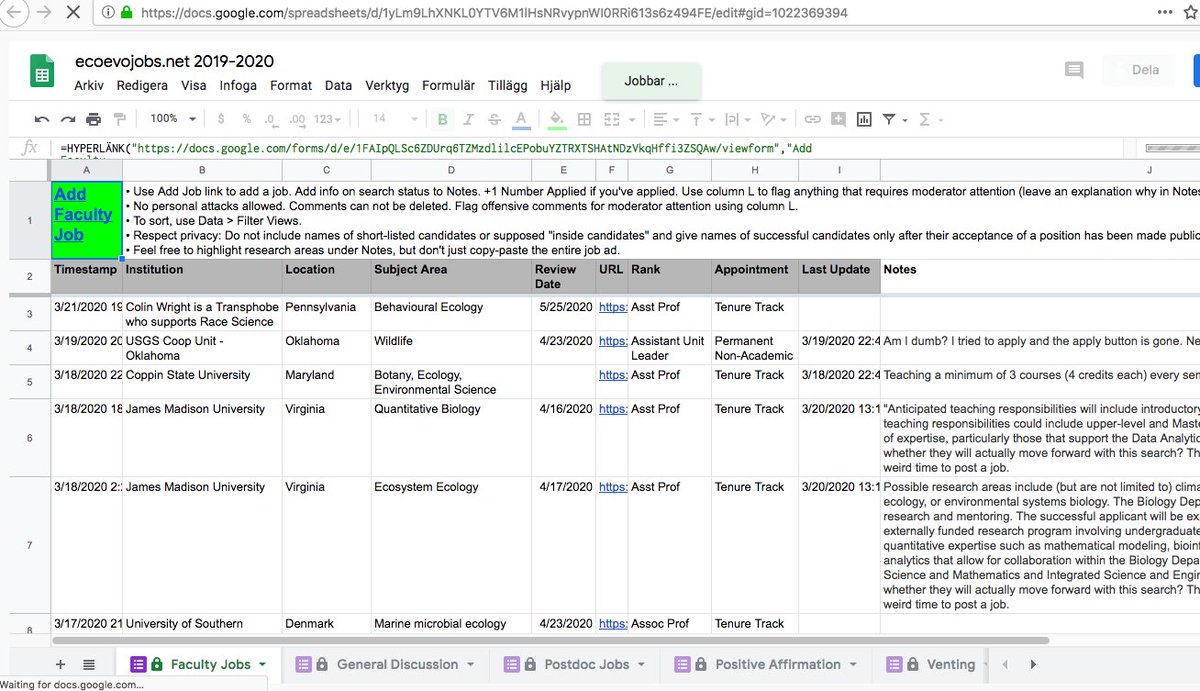Open the Arkiv menu
The height and width of the screenshot is (691, 1200).
pos(89,85)
